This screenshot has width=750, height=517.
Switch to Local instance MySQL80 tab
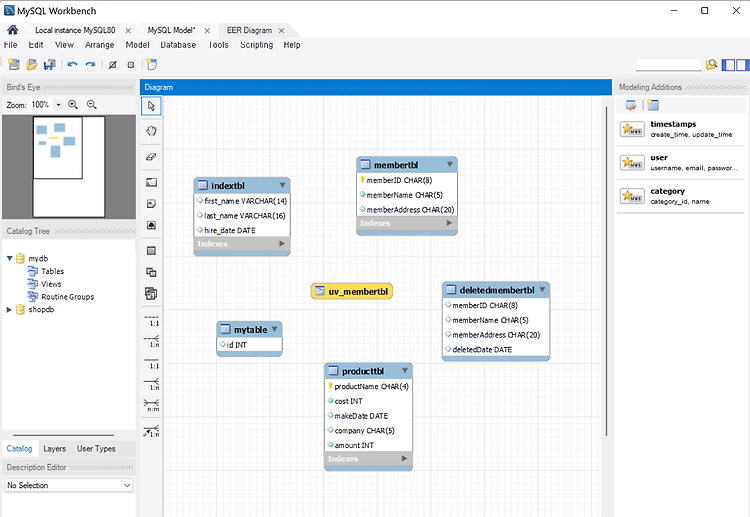pos(75,30)
